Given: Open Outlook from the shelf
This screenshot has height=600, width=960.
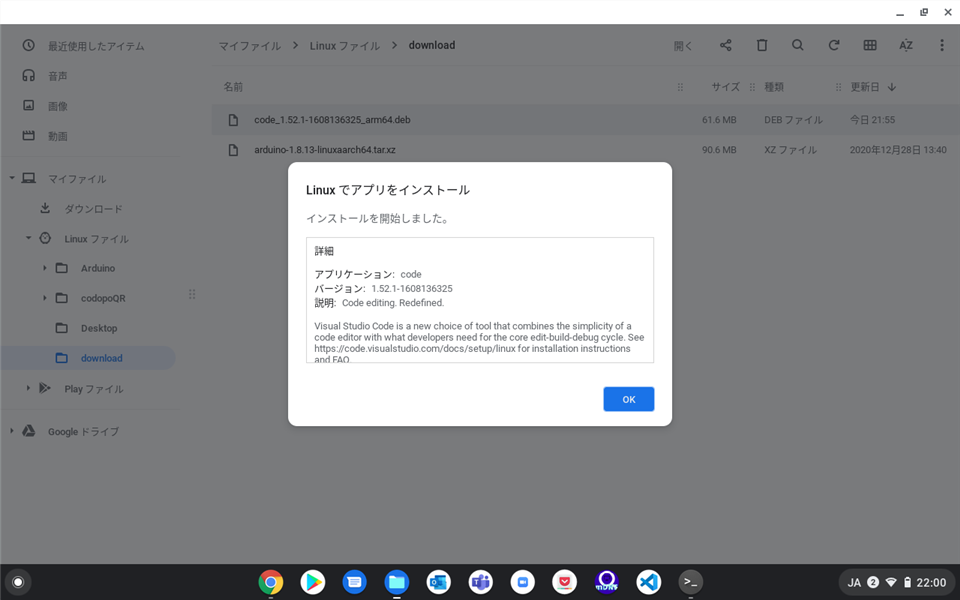Looking at the screenshot, I should [438, 582].
